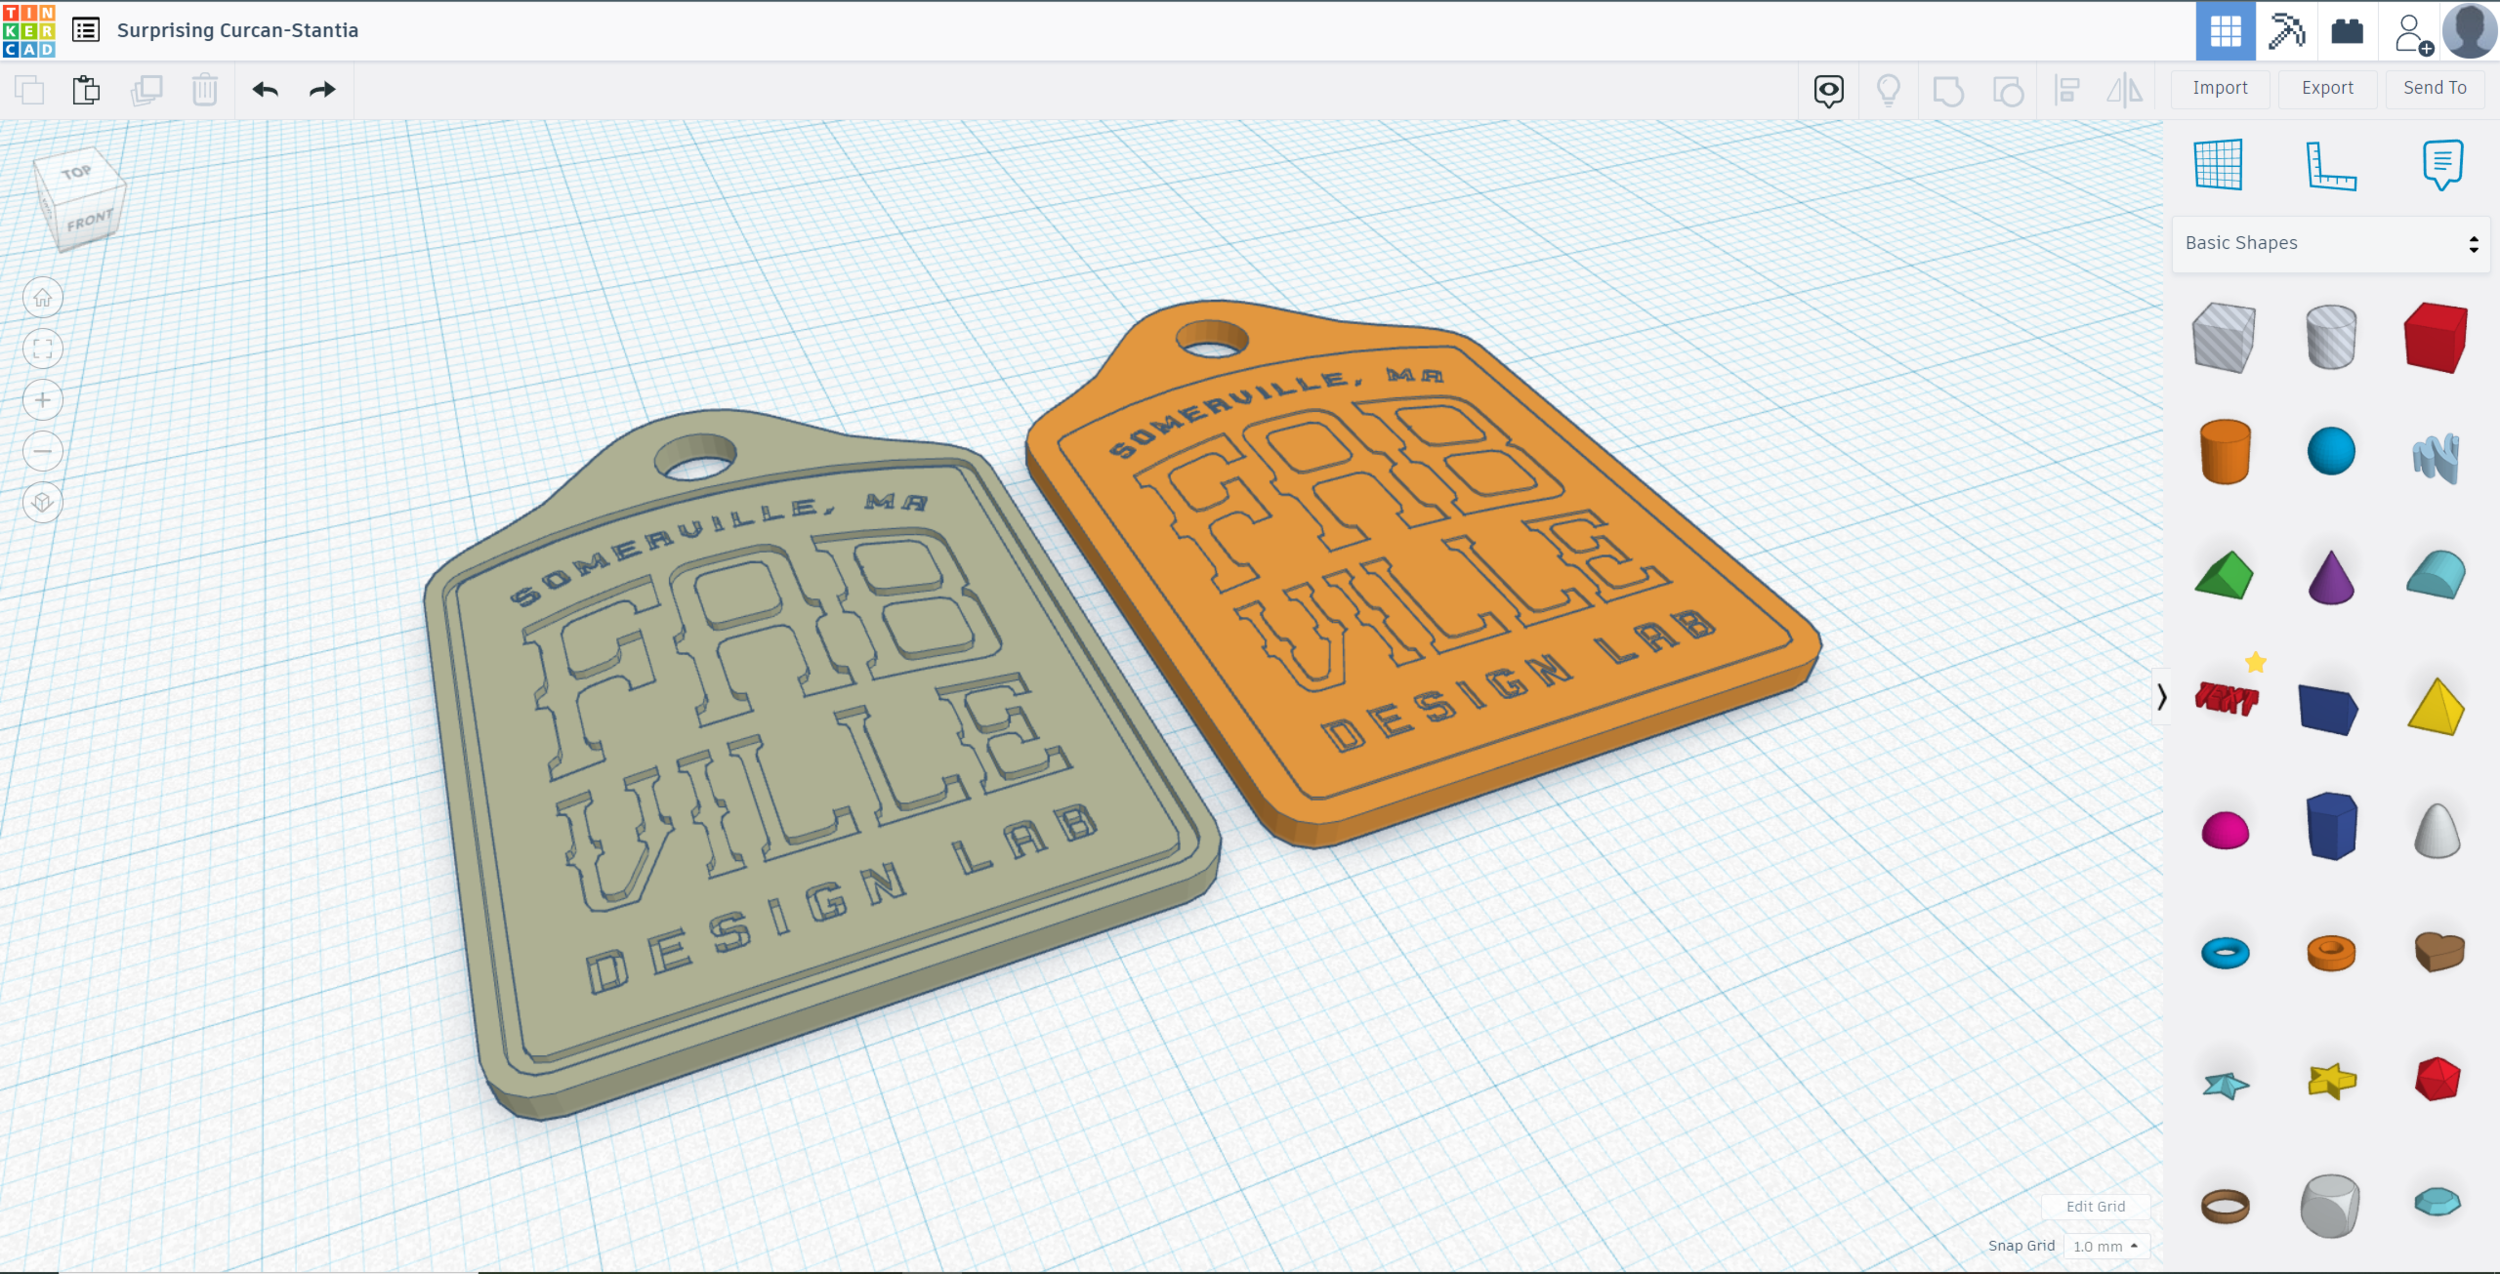Select the red Box shape thumbnail
Screen dimensions: 2500x1274
2437,337
